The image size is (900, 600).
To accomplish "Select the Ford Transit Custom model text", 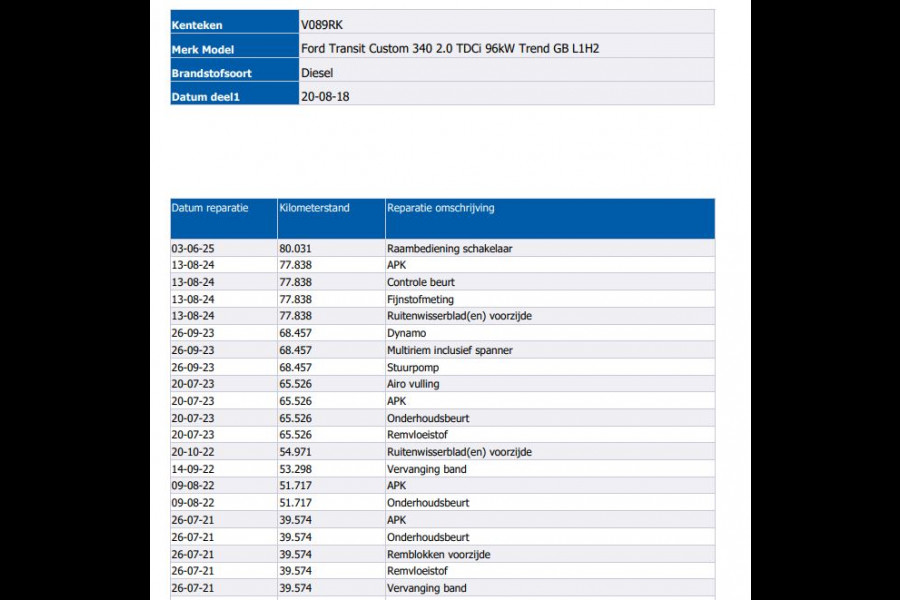I will click(x=449, y=48).
